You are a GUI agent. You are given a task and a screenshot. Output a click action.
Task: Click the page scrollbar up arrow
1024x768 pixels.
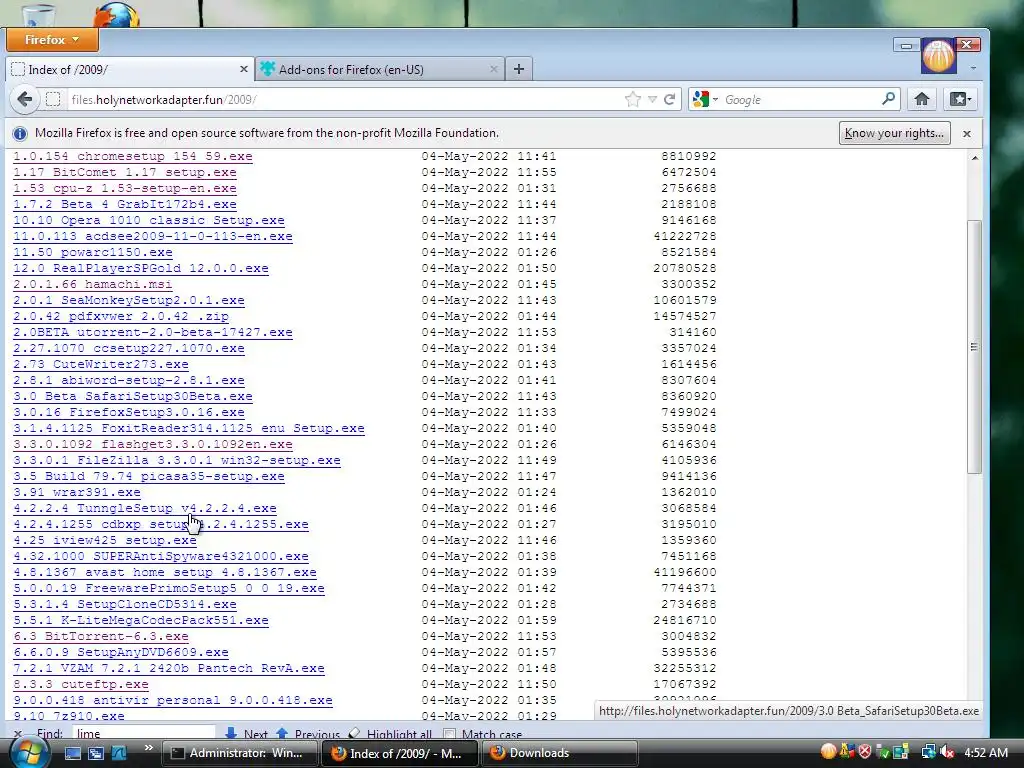tap(974, 158)
